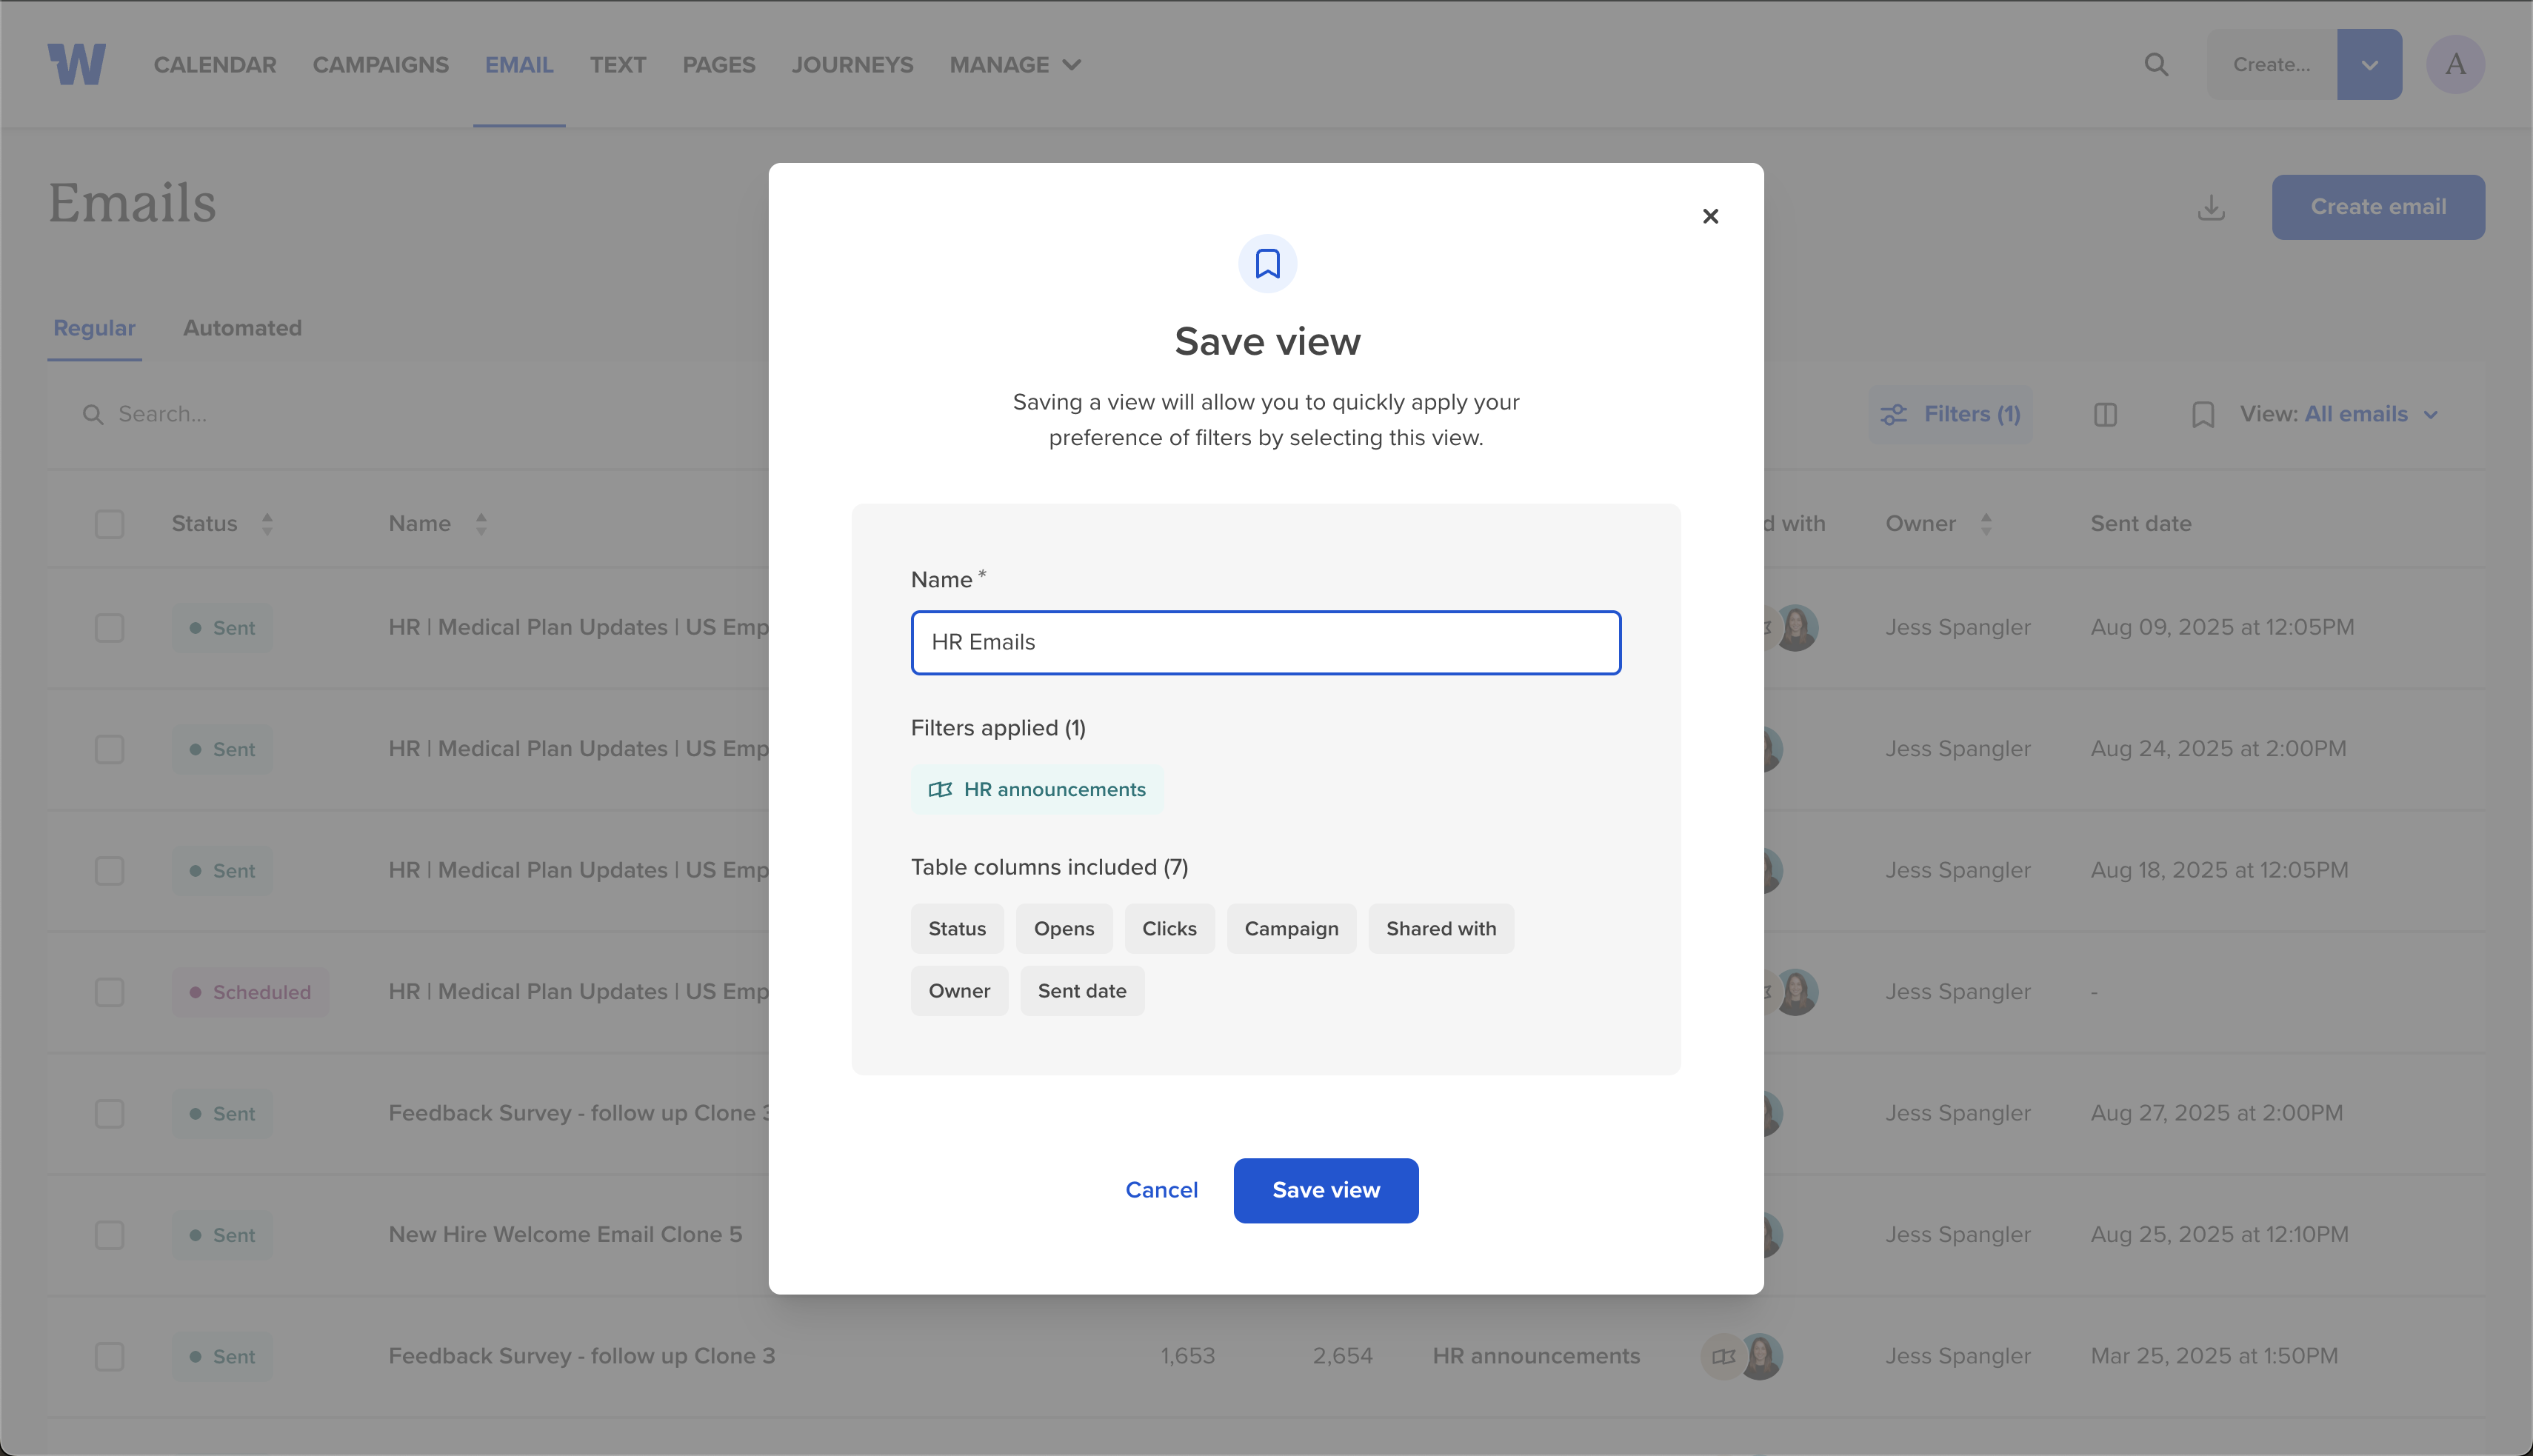Screen dimensions: 2533x1456
Task: Select the header checkbox to select all emails
Action: (109, 523)
